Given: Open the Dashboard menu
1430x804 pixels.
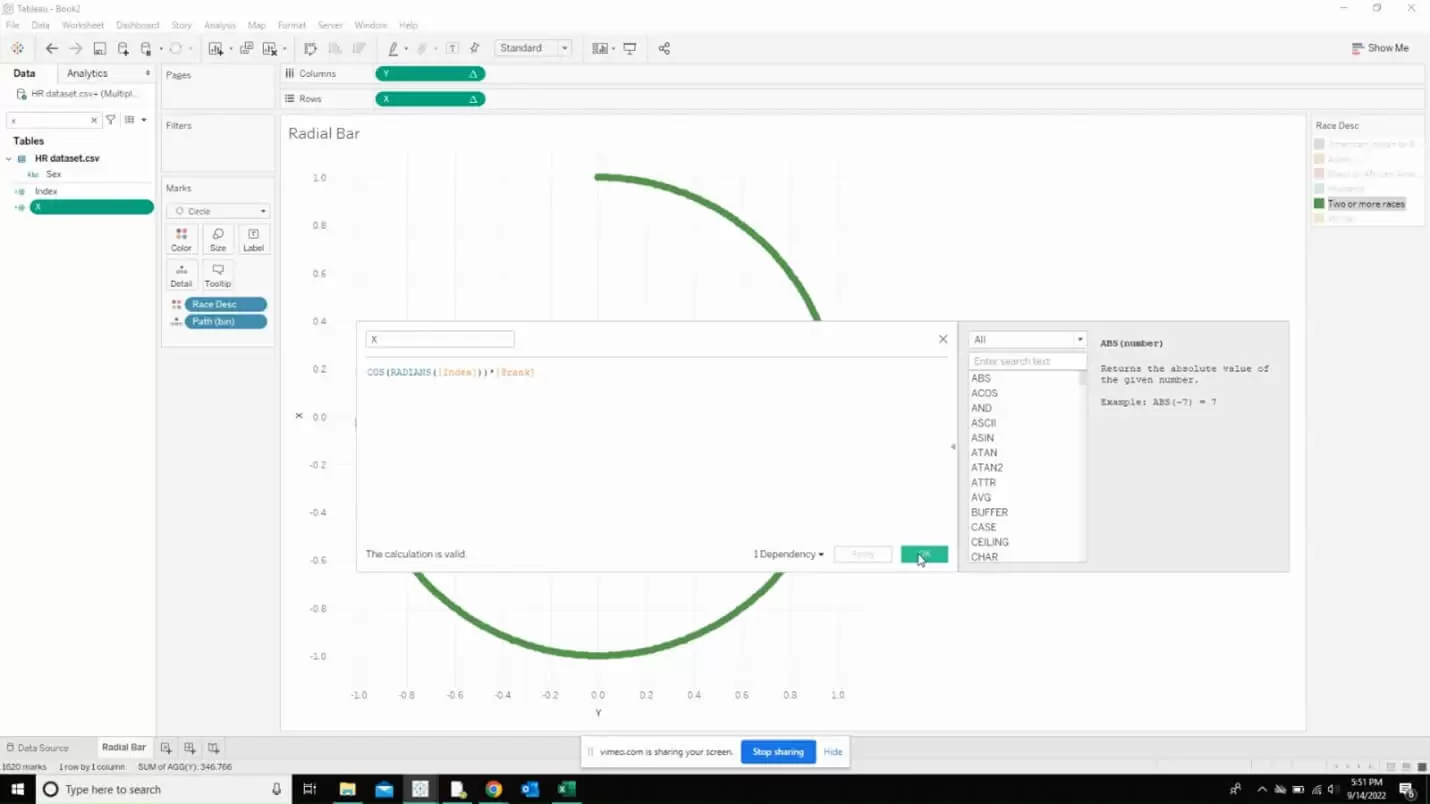Looking at the screenshot, I should pyautogui.click(x=137, y=25).
